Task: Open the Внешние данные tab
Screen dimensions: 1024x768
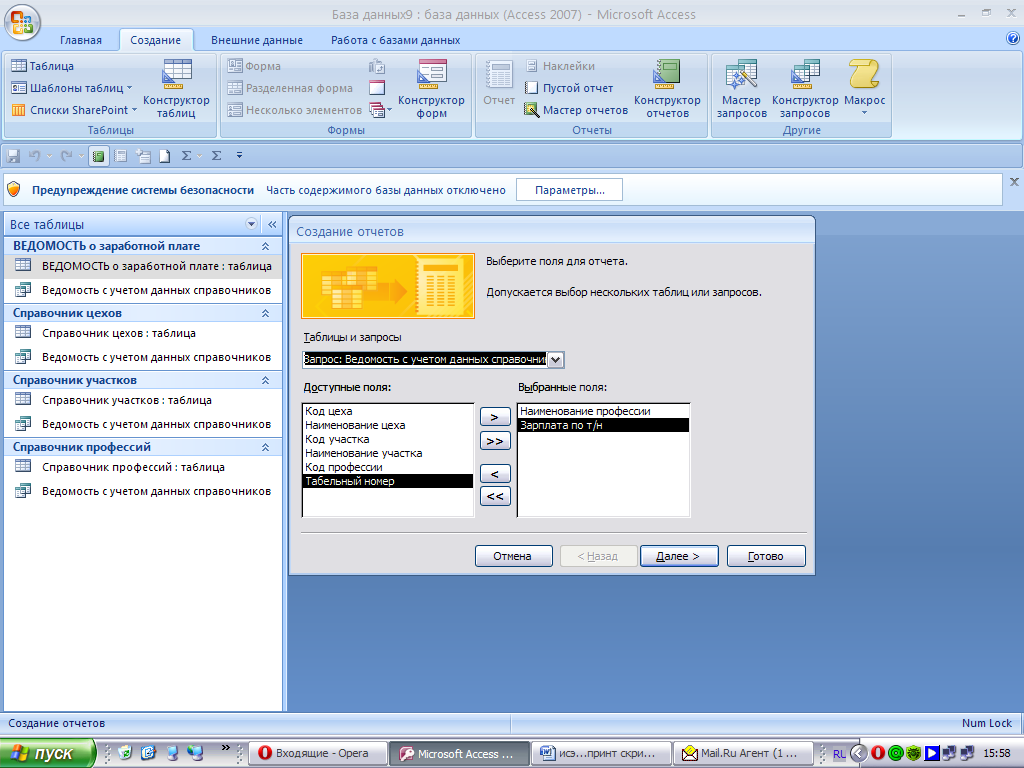Action: coord(257,40)
